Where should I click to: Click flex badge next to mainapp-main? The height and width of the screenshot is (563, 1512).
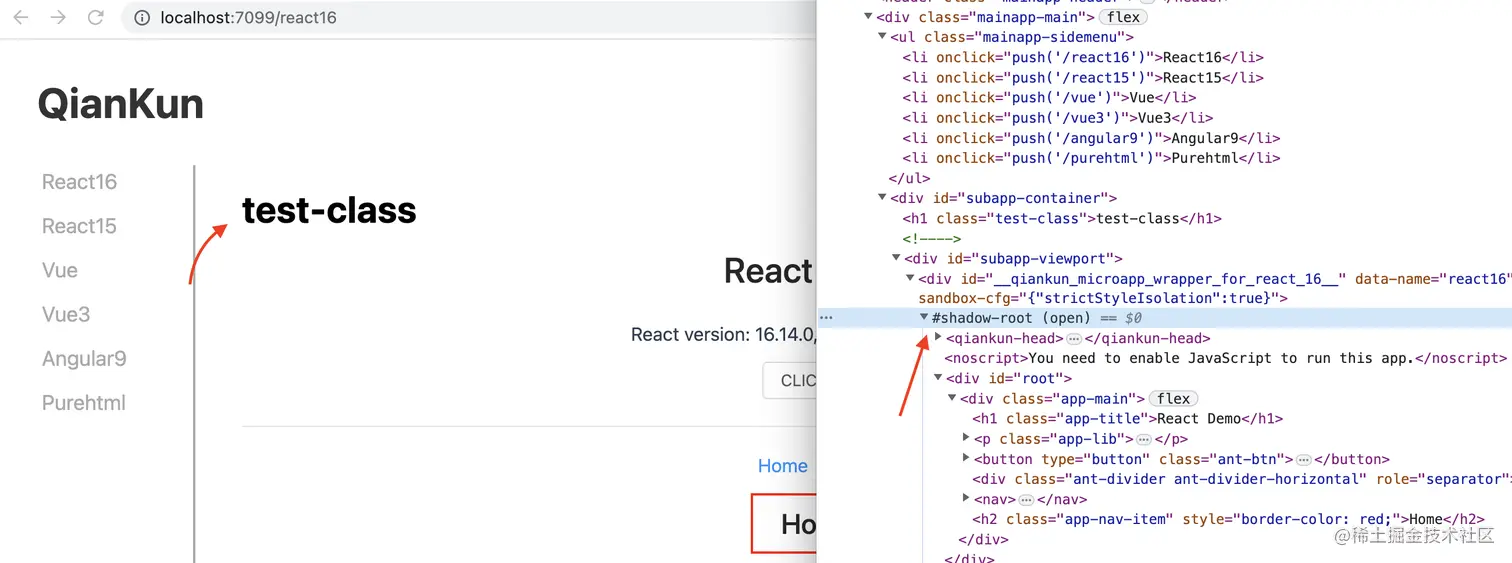coord(1123,17)
